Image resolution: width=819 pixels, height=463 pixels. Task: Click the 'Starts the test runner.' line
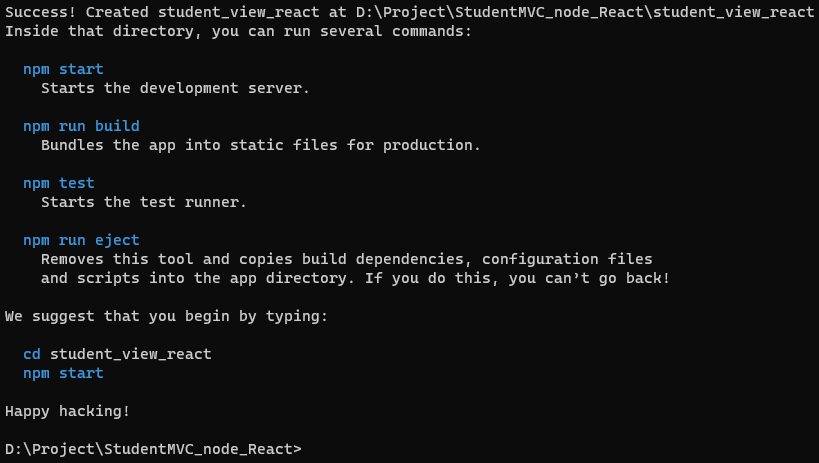pyautogui.click(x=144, y=202)
